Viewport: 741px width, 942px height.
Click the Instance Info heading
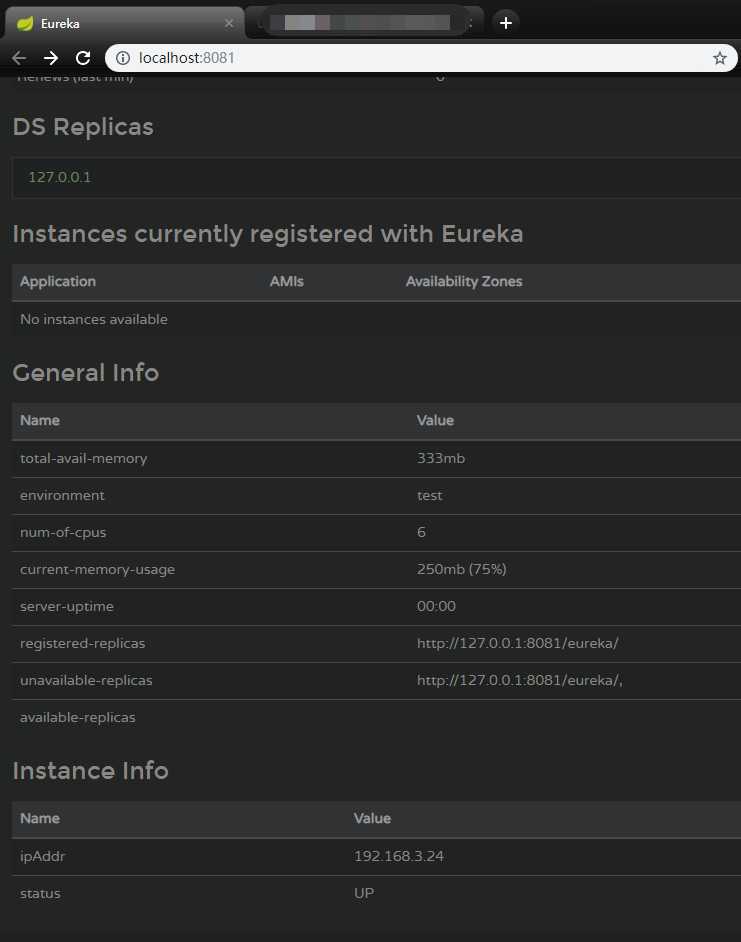point(90,771)
